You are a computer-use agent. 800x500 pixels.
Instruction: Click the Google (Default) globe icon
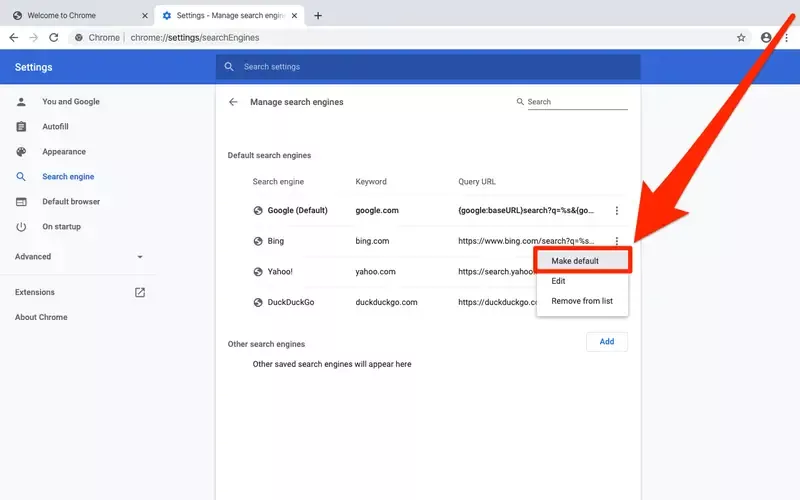pyautogui.click(x=258, y=210)
